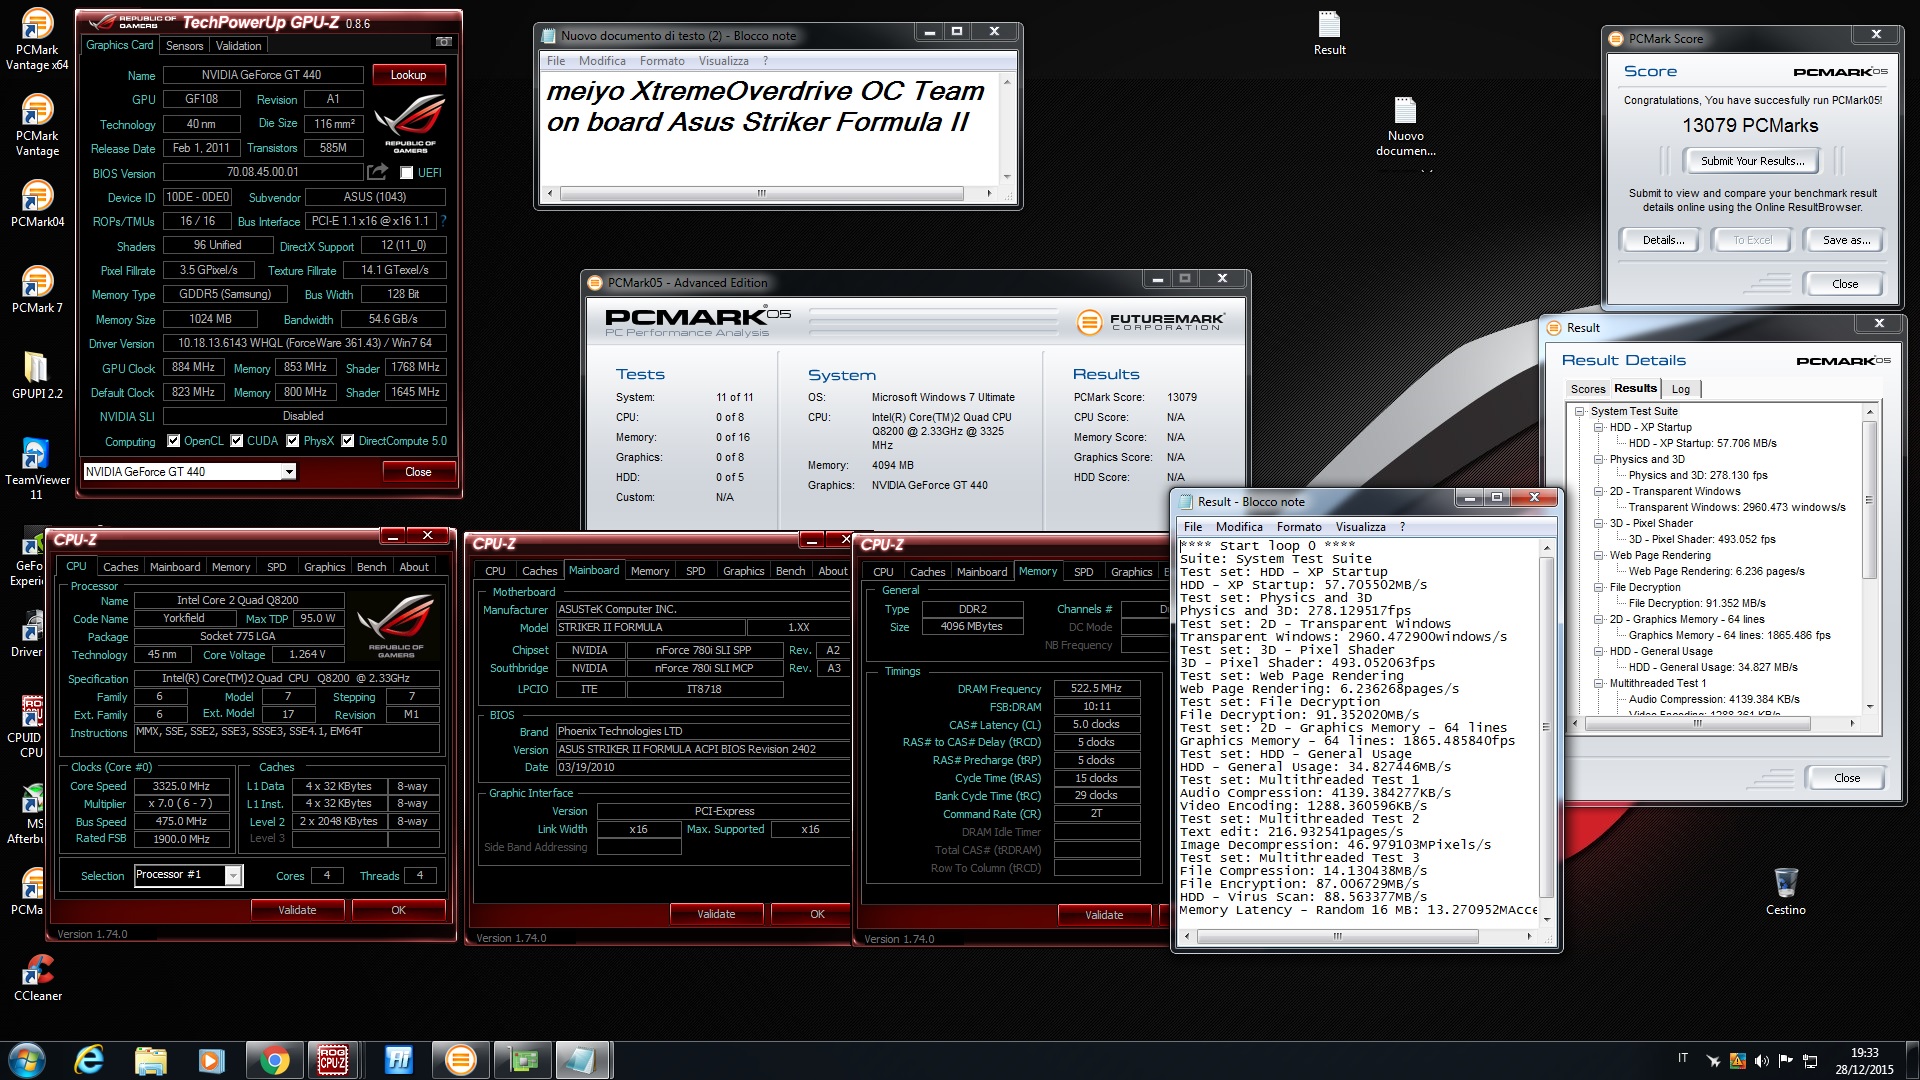Viewport: 1920px width, 1080px height.
Task: Open TeamViewer 11 desktop shortcut
Action: coord(37,469)
